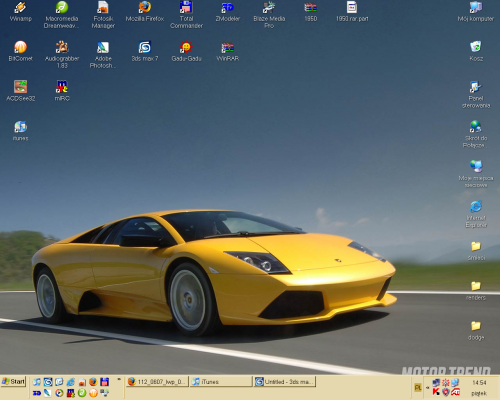The image size is (500, 400).
Task: Select the Macromedia Dreamweaver desktop shortcut
Action: click(x=62, y=15)
